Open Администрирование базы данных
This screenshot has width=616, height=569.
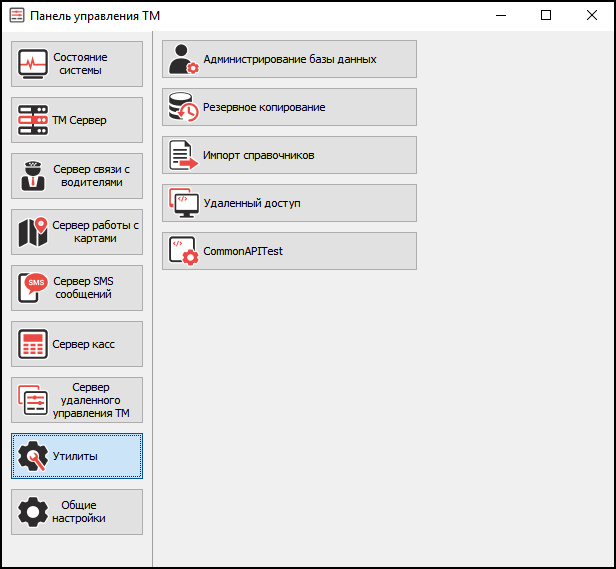click(x=289, y=59)
